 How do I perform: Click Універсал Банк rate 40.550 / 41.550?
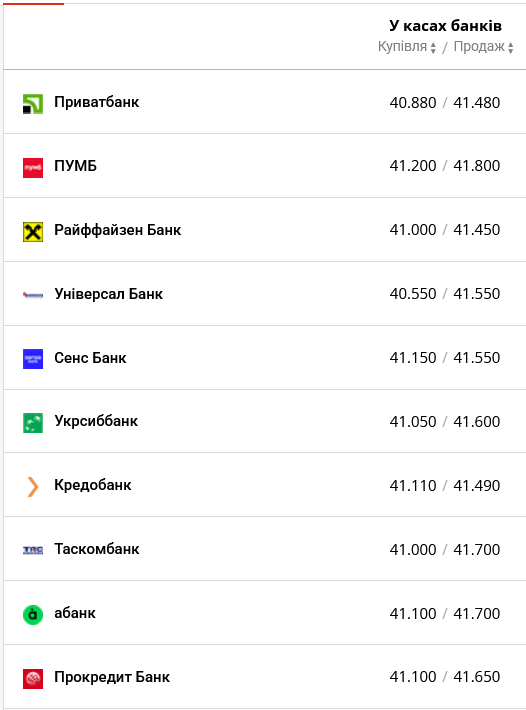(x=445, y=294)
